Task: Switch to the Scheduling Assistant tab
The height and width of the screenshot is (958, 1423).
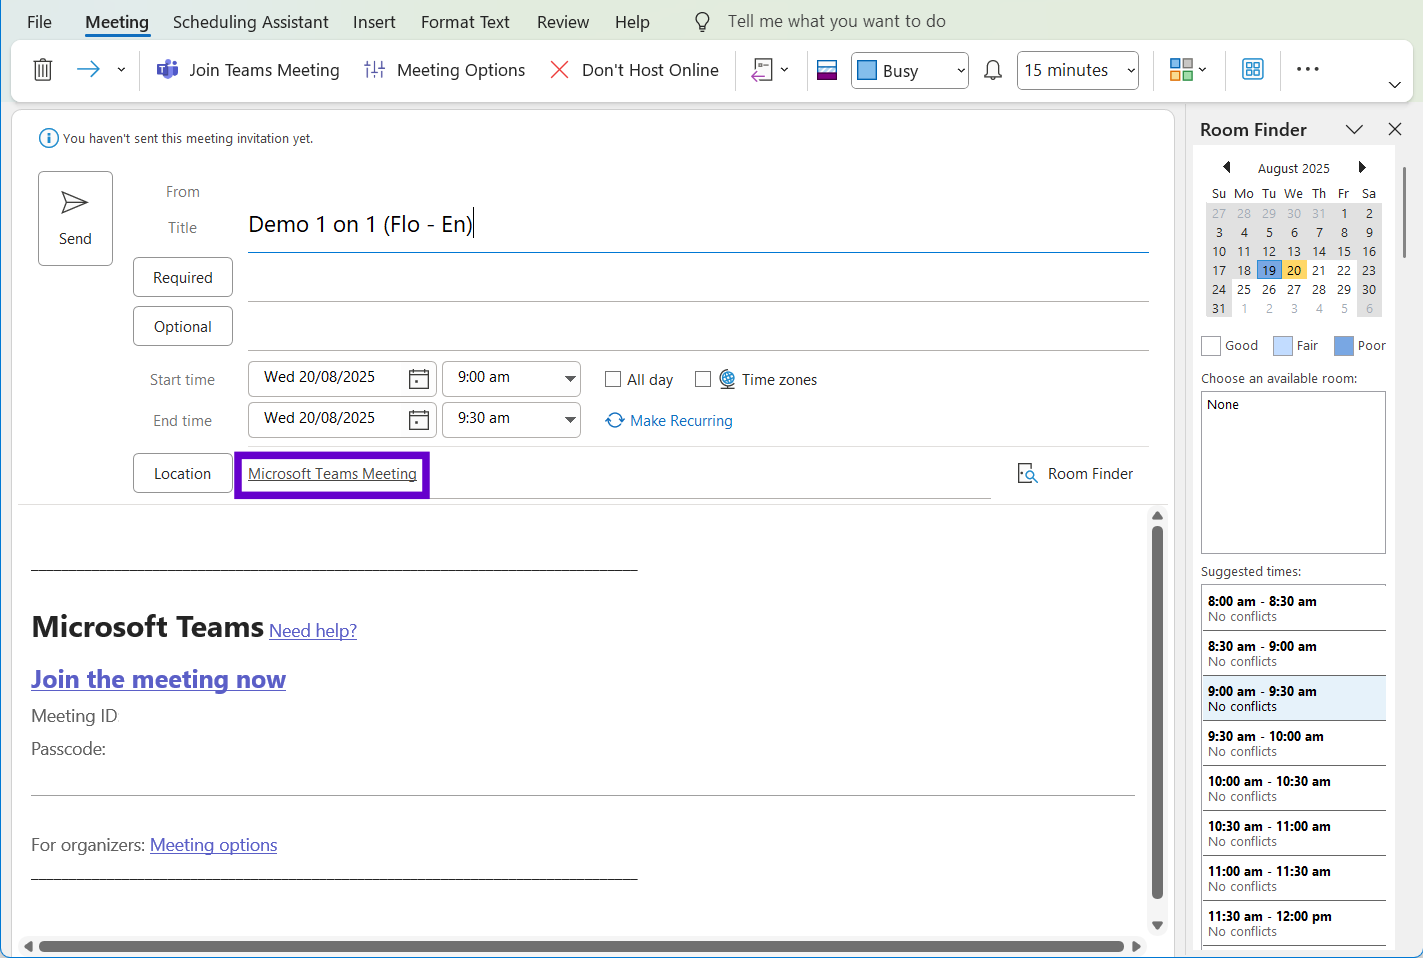Action: (x=250, y=22)
